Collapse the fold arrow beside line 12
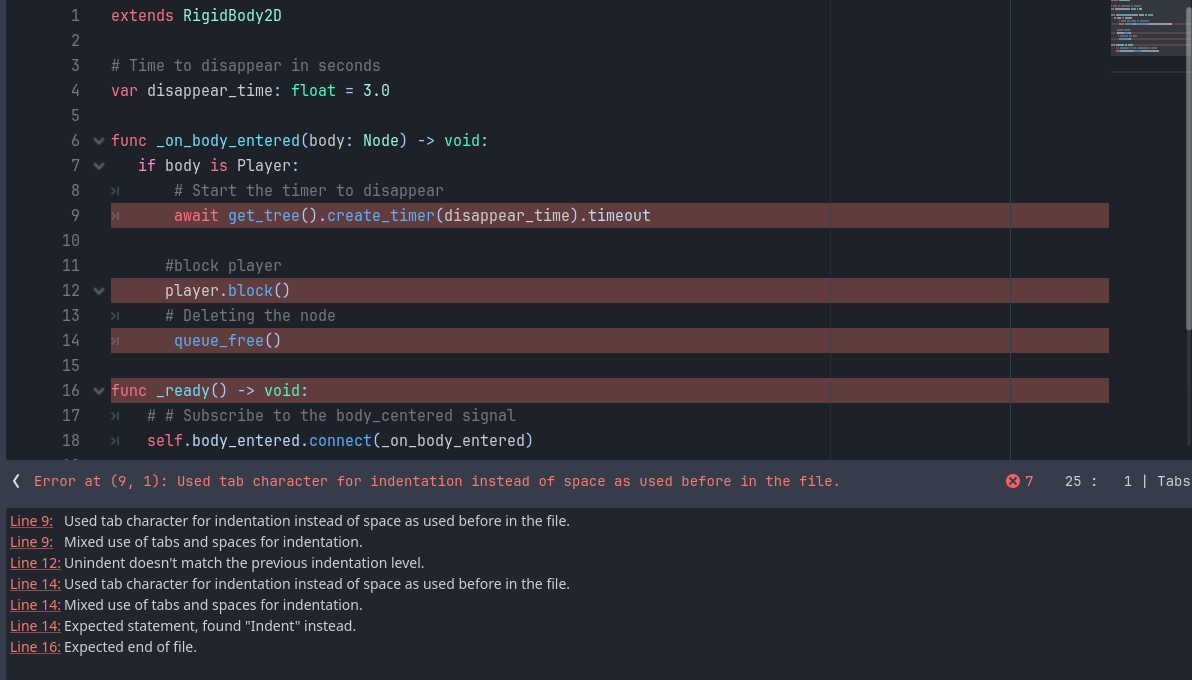Screen dimensions: 1192x680 click(99, 291)
